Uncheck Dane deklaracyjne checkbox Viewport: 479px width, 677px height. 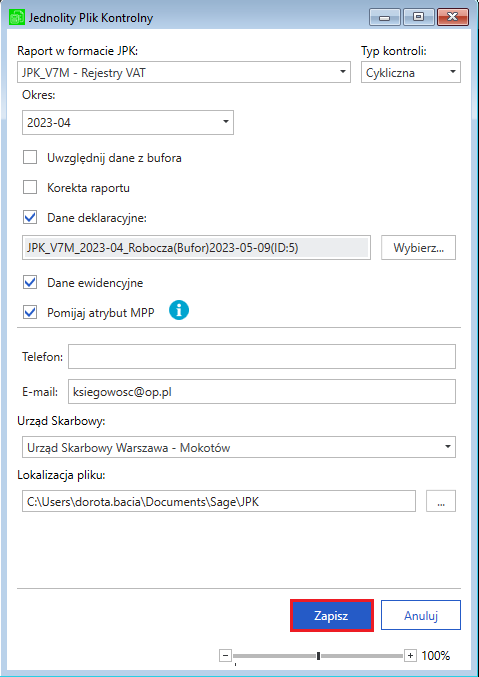(30, 218)
